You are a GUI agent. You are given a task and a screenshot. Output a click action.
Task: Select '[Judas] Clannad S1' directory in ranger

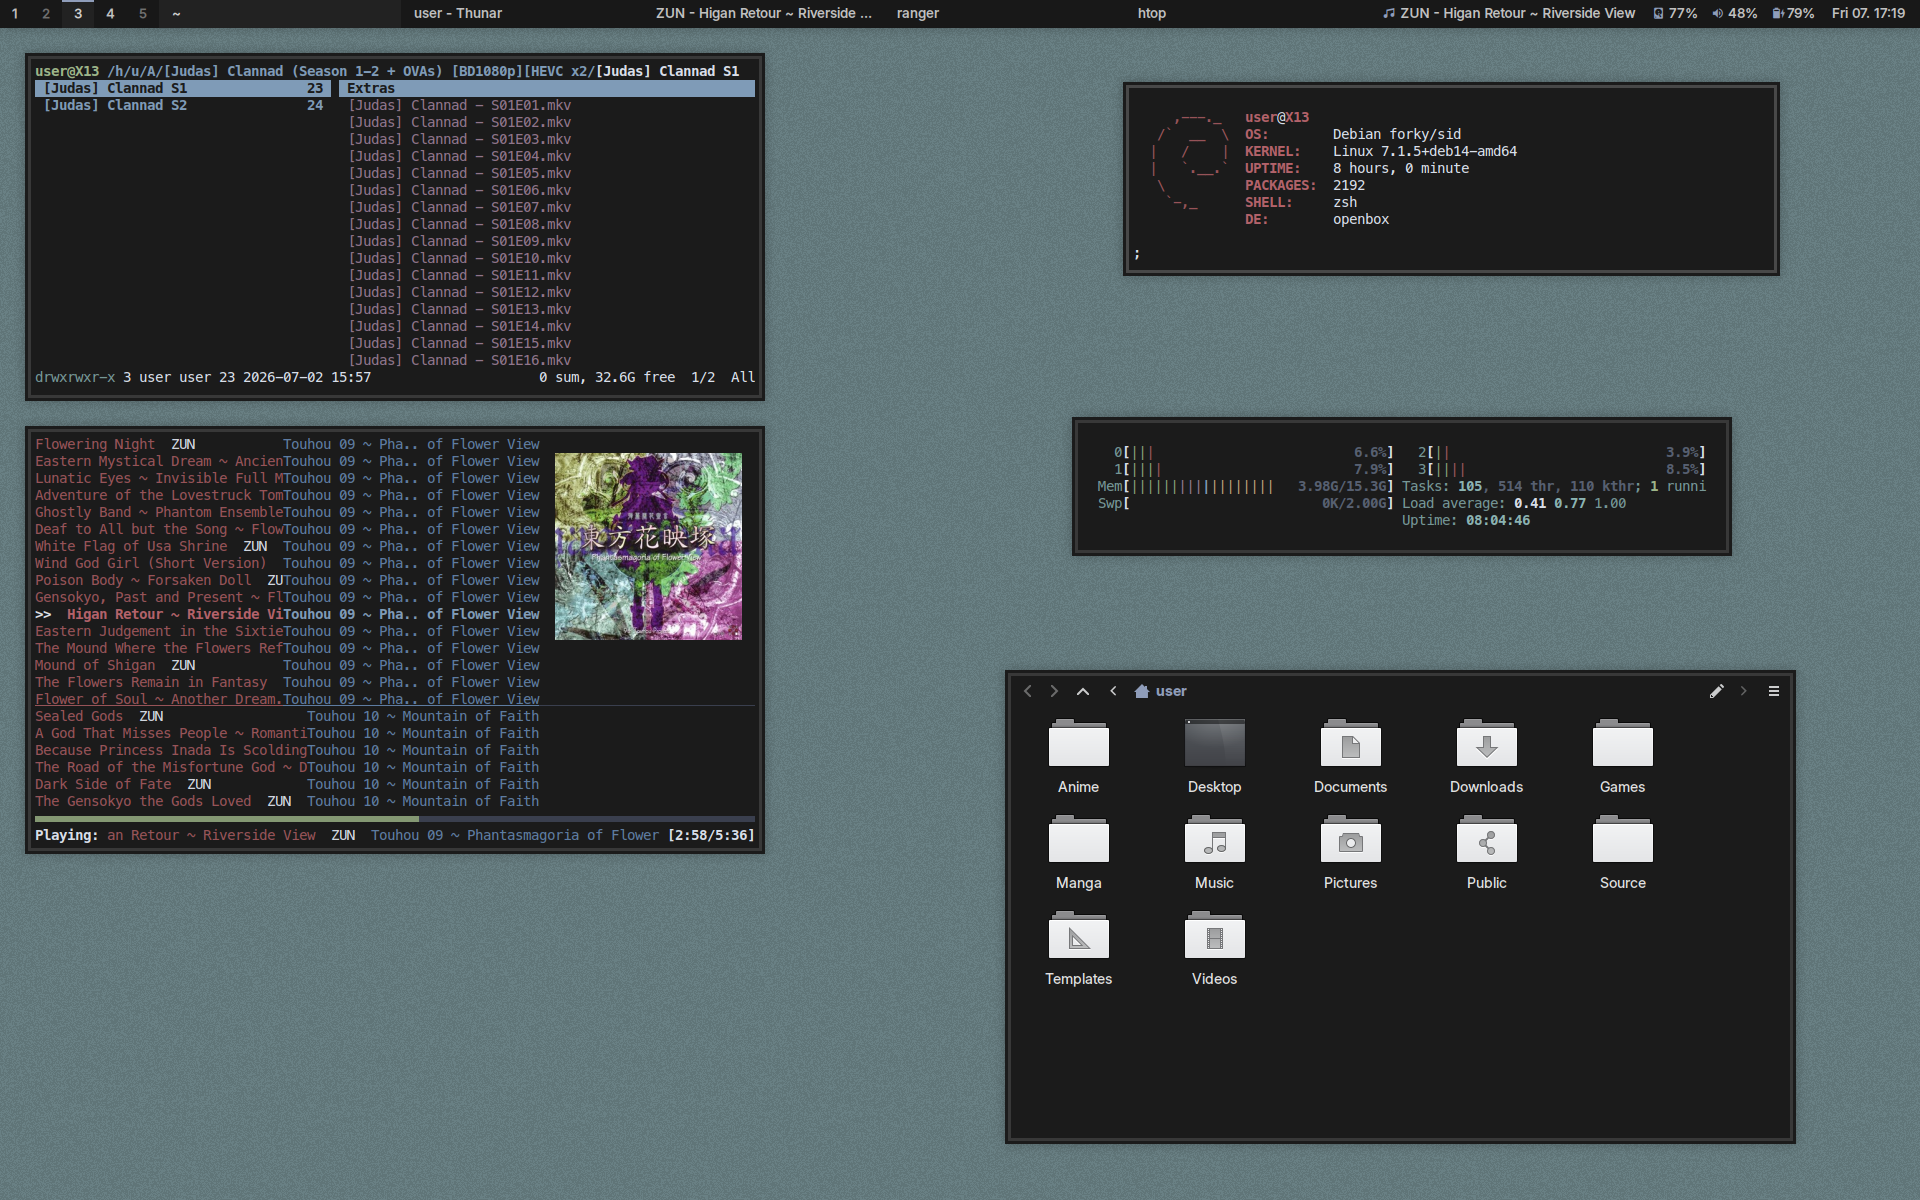(x=183, y=88)
